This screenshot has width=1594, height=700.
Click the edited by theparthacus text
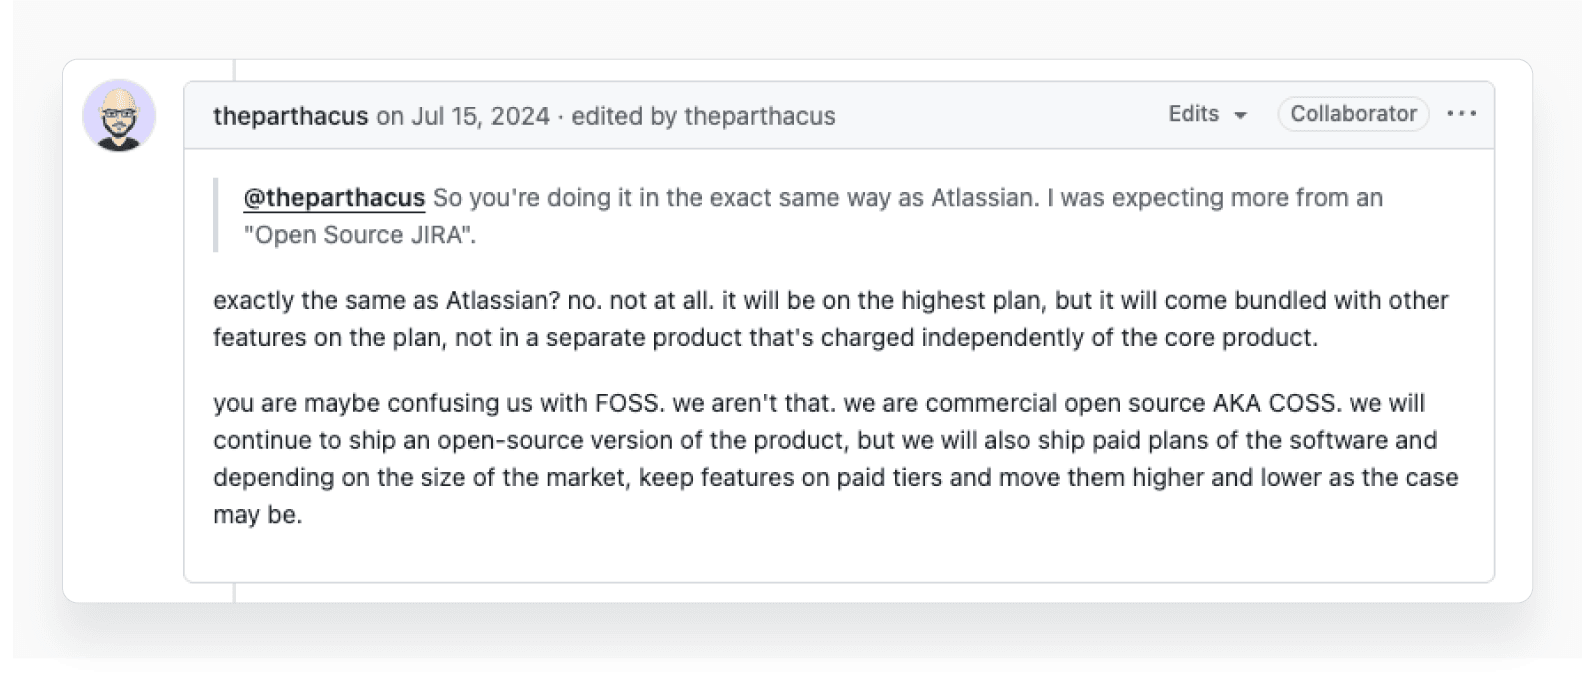(x=702, y=116)
